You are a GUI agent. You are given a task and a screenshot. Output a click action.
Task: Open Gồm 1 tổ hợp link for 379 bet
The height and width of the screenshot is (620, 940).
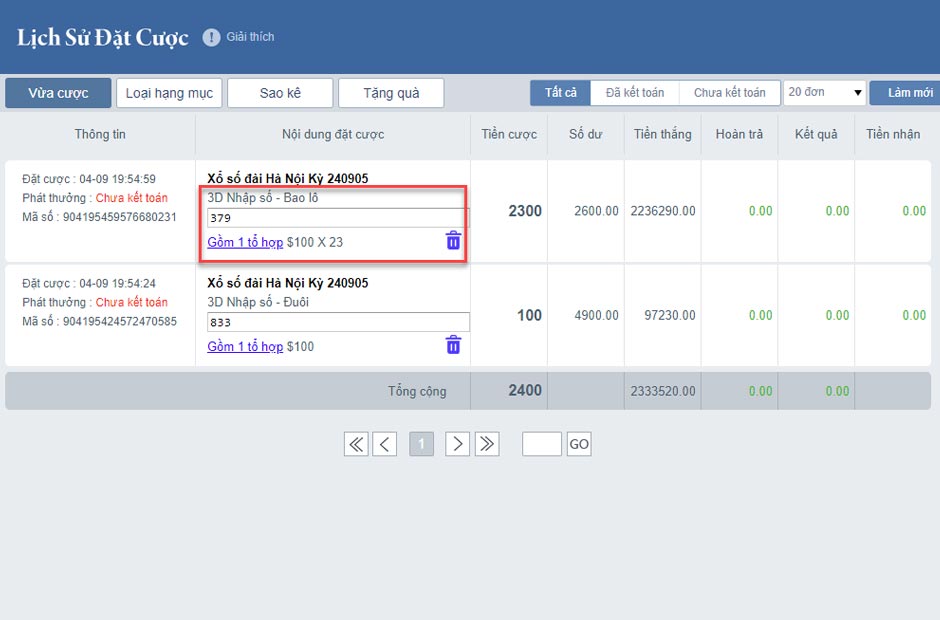pyautogui.click(x=245, y=242)
